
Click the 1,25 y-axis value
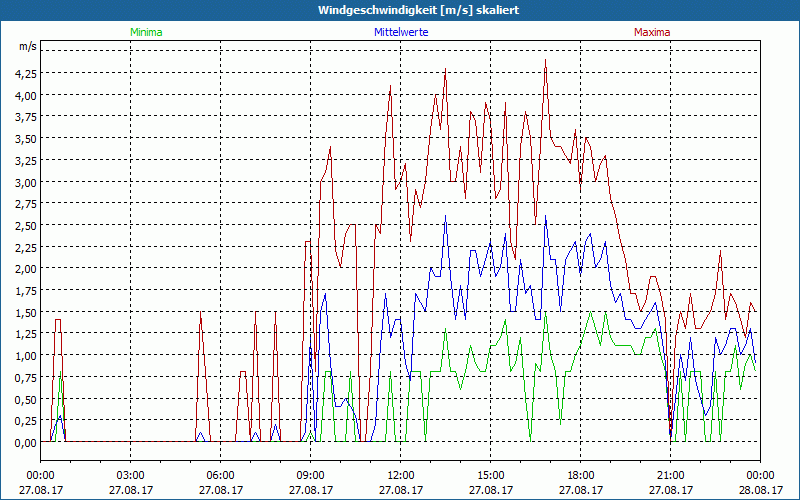tap(26, 334)
